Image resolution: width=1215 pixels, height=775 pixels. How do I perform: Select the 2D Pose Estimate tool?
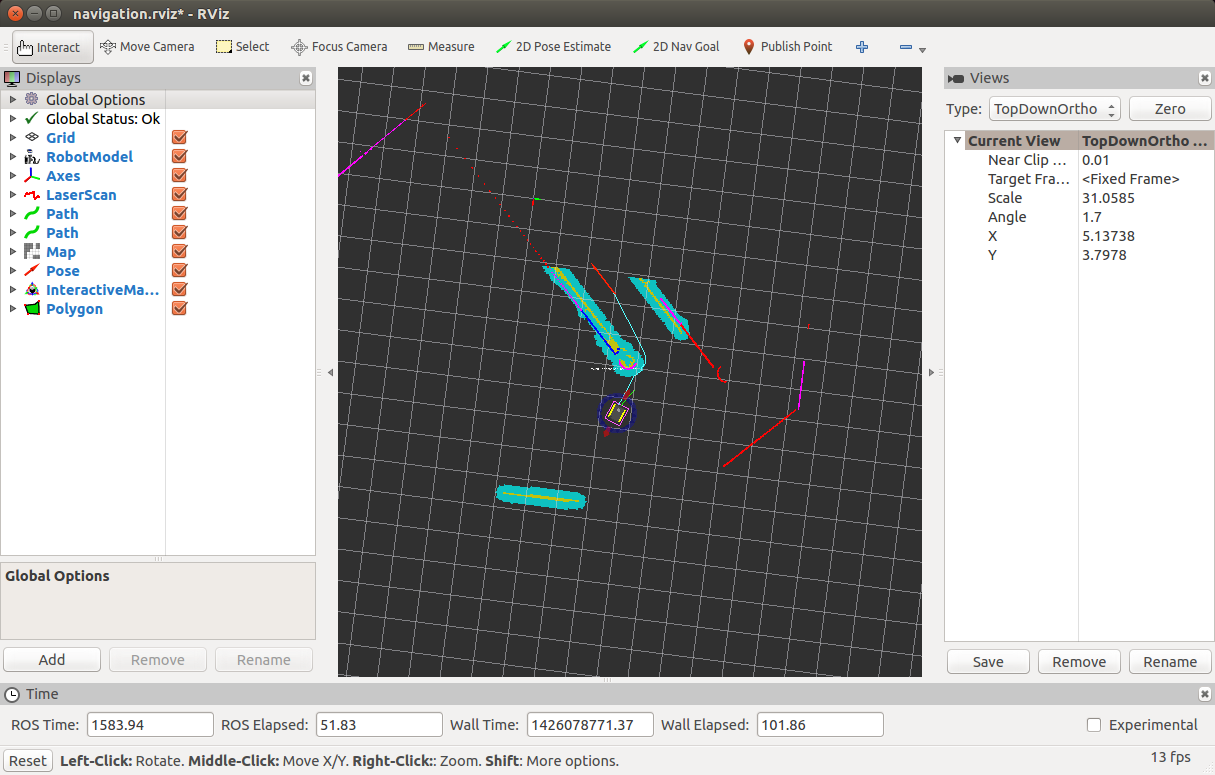click(553, 47)
